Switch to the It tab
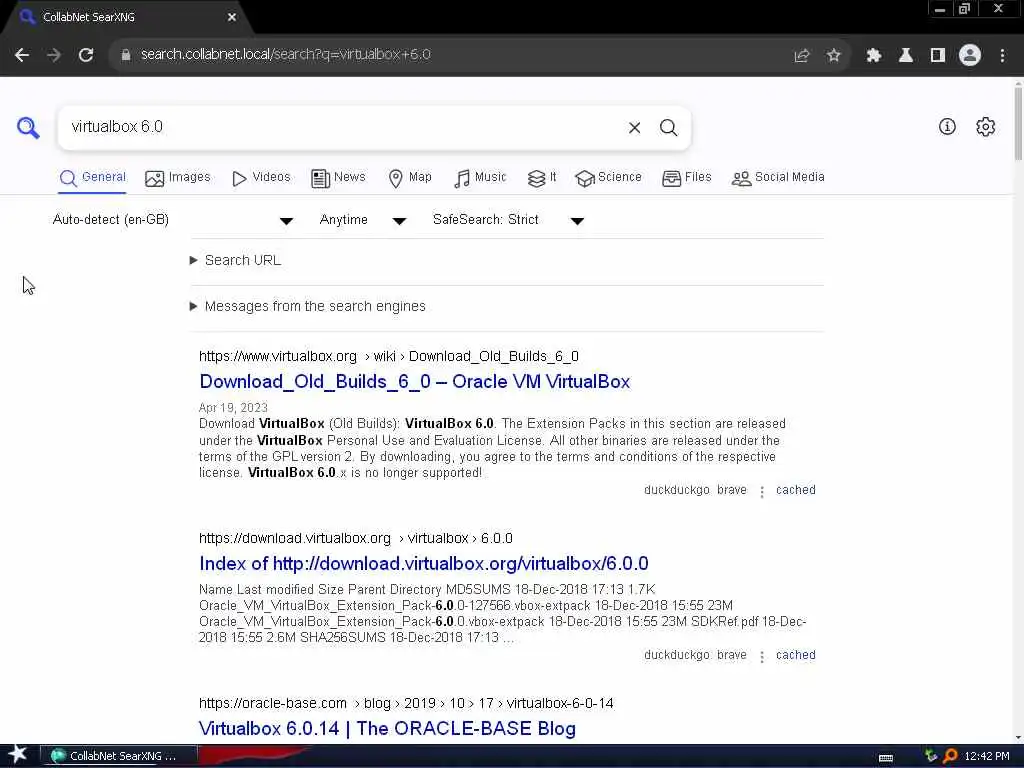This screenshot has height=768, width=1024. 542,178
